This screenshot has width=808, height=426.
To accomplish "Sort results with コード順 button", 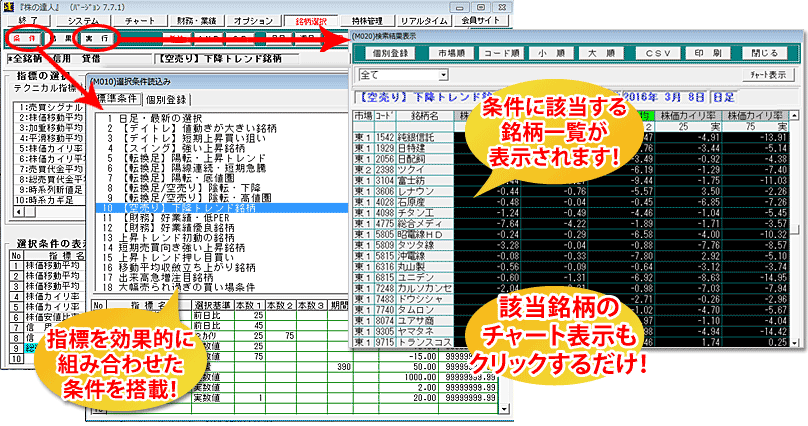I will (501, 53).
